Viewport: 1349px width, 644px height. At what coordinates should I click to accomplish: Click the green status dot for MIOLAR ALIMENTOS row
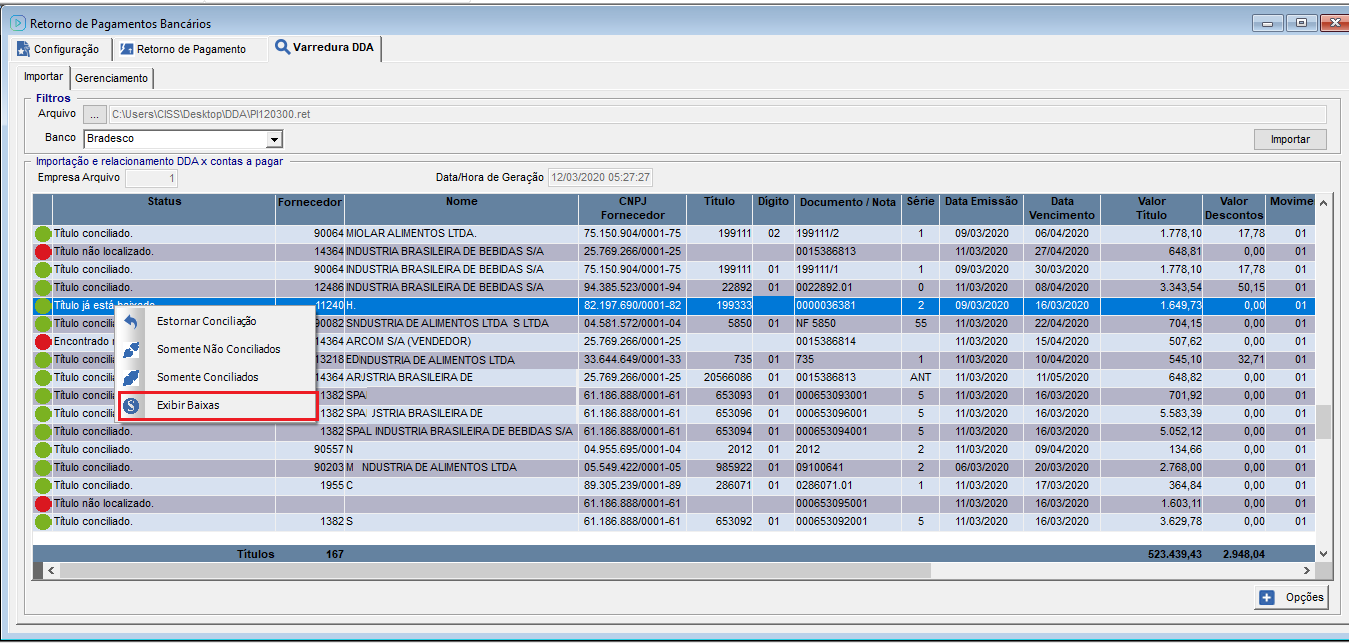[x=43, y=234]
